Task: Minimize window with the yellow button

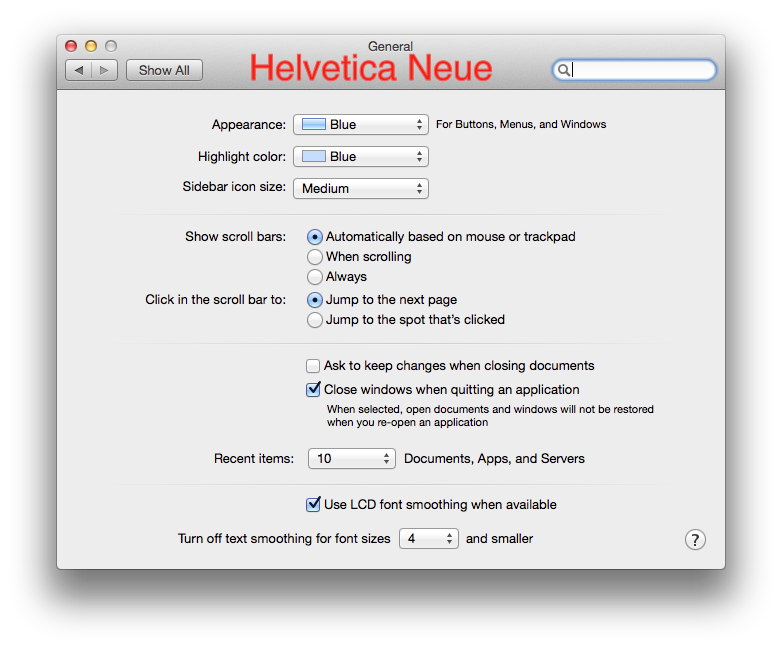Action: [91, 46]
